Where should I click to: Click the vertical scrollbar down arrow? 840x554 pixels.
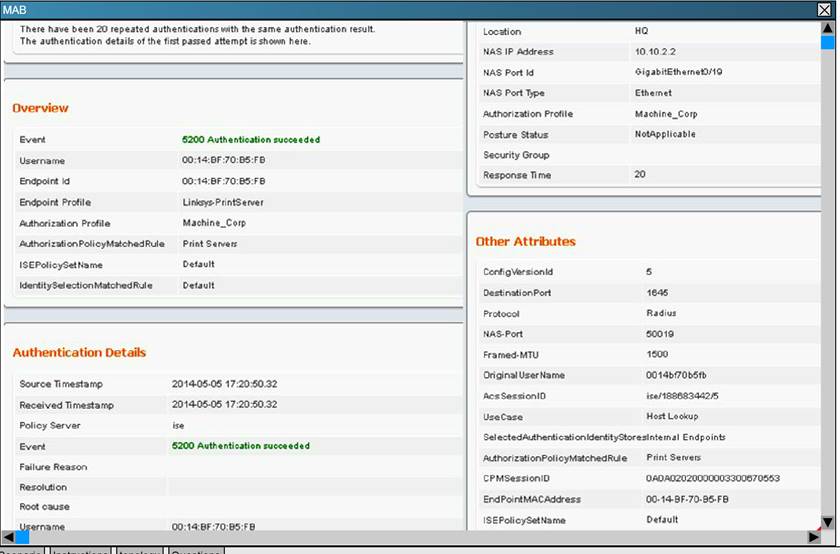827,522
